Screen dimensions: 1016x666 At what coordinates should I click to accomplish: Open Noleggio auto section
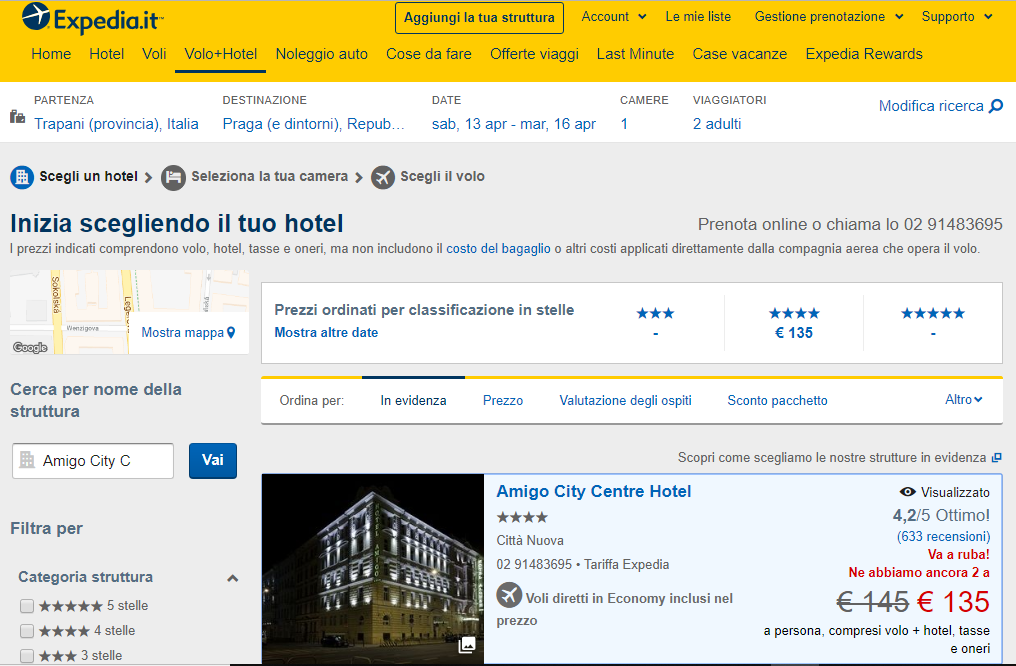coord(321,54)
